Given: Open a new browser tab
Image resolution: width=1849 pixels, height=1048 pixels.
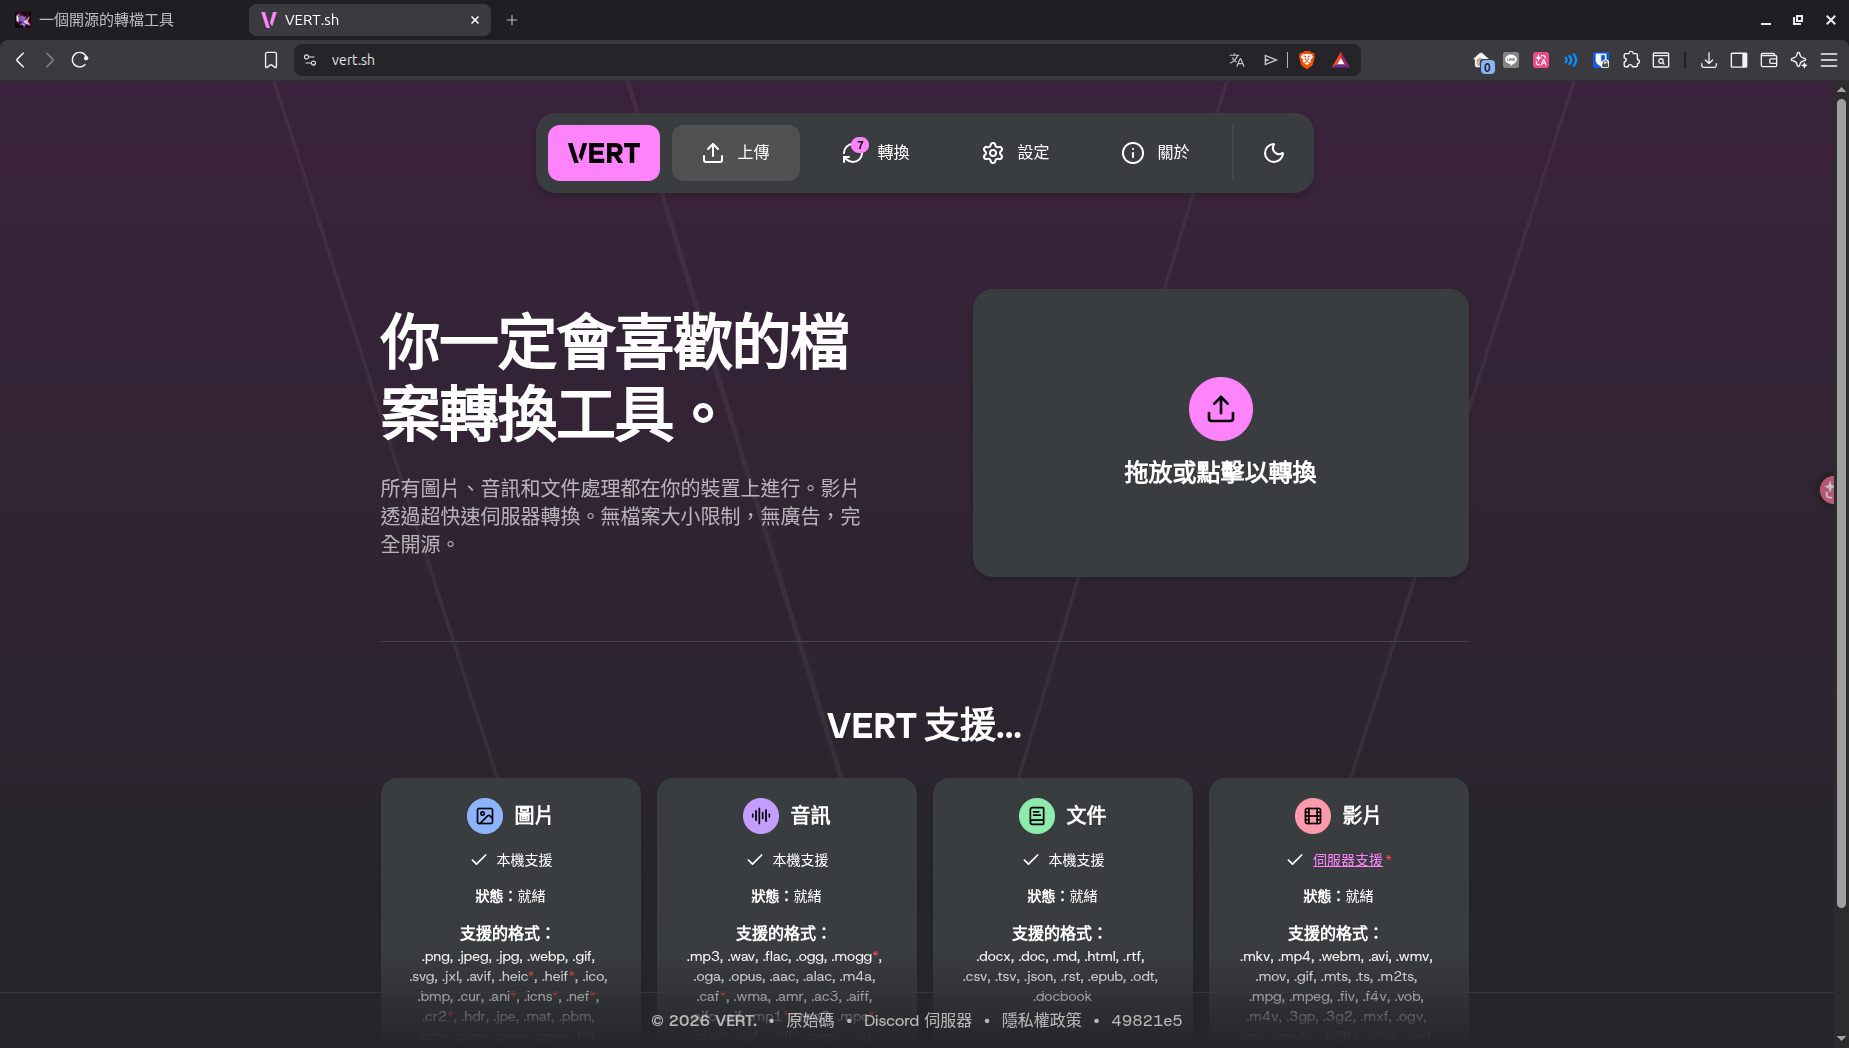Looking at the screenshot, I should pyautogui.click(x=512, y=20).
